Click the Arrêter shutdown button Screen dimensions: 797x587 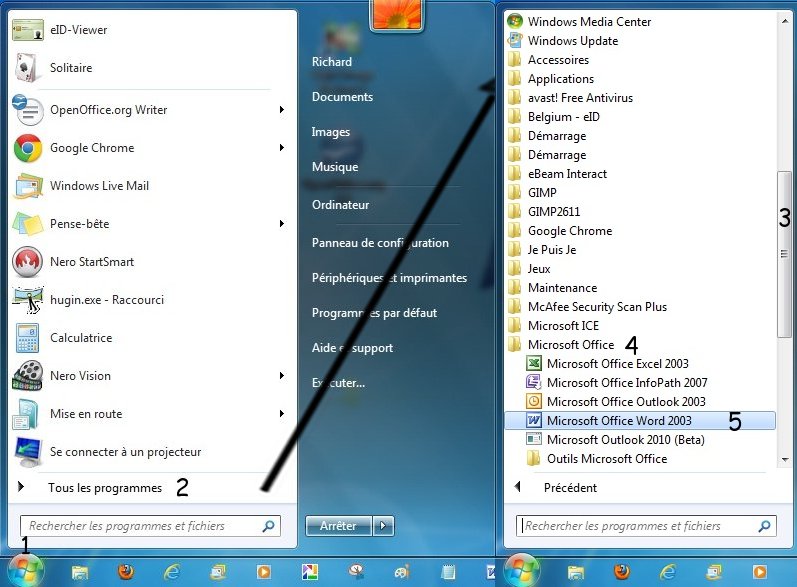pyautogui.click(x=339, y=526)
